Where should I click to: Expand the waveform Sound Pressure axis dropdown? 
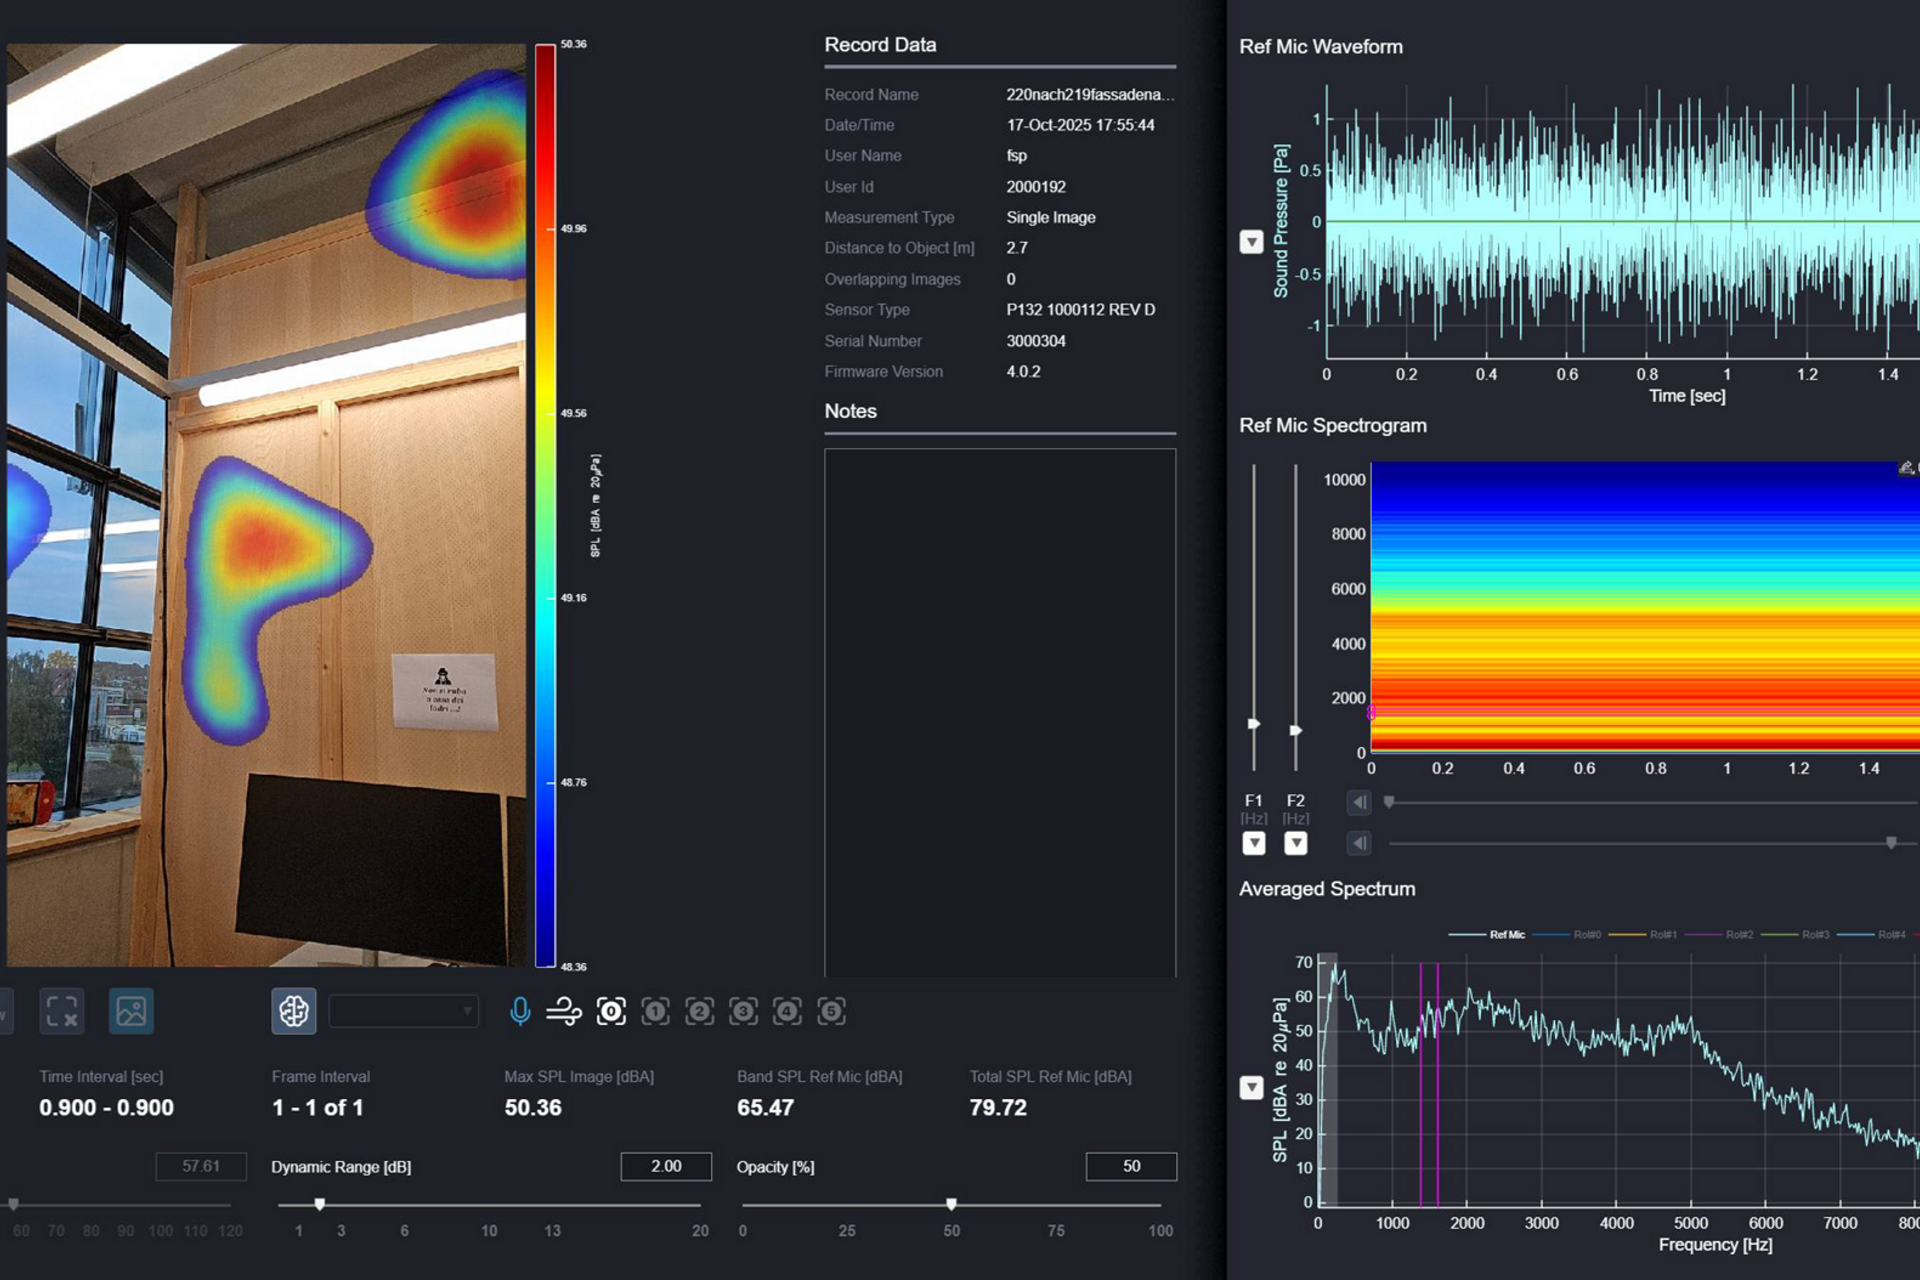pos(1251,242)
